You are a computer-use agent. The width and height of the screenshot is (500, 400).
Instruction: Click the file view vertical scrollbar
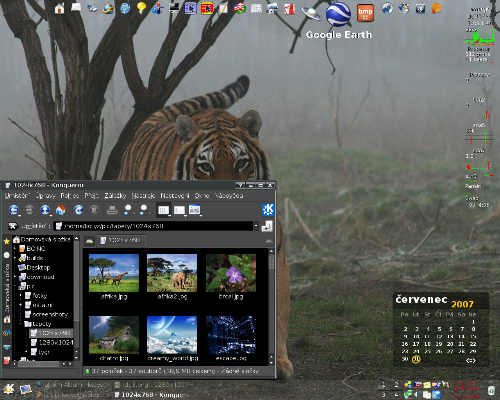(x=271, y=307)
